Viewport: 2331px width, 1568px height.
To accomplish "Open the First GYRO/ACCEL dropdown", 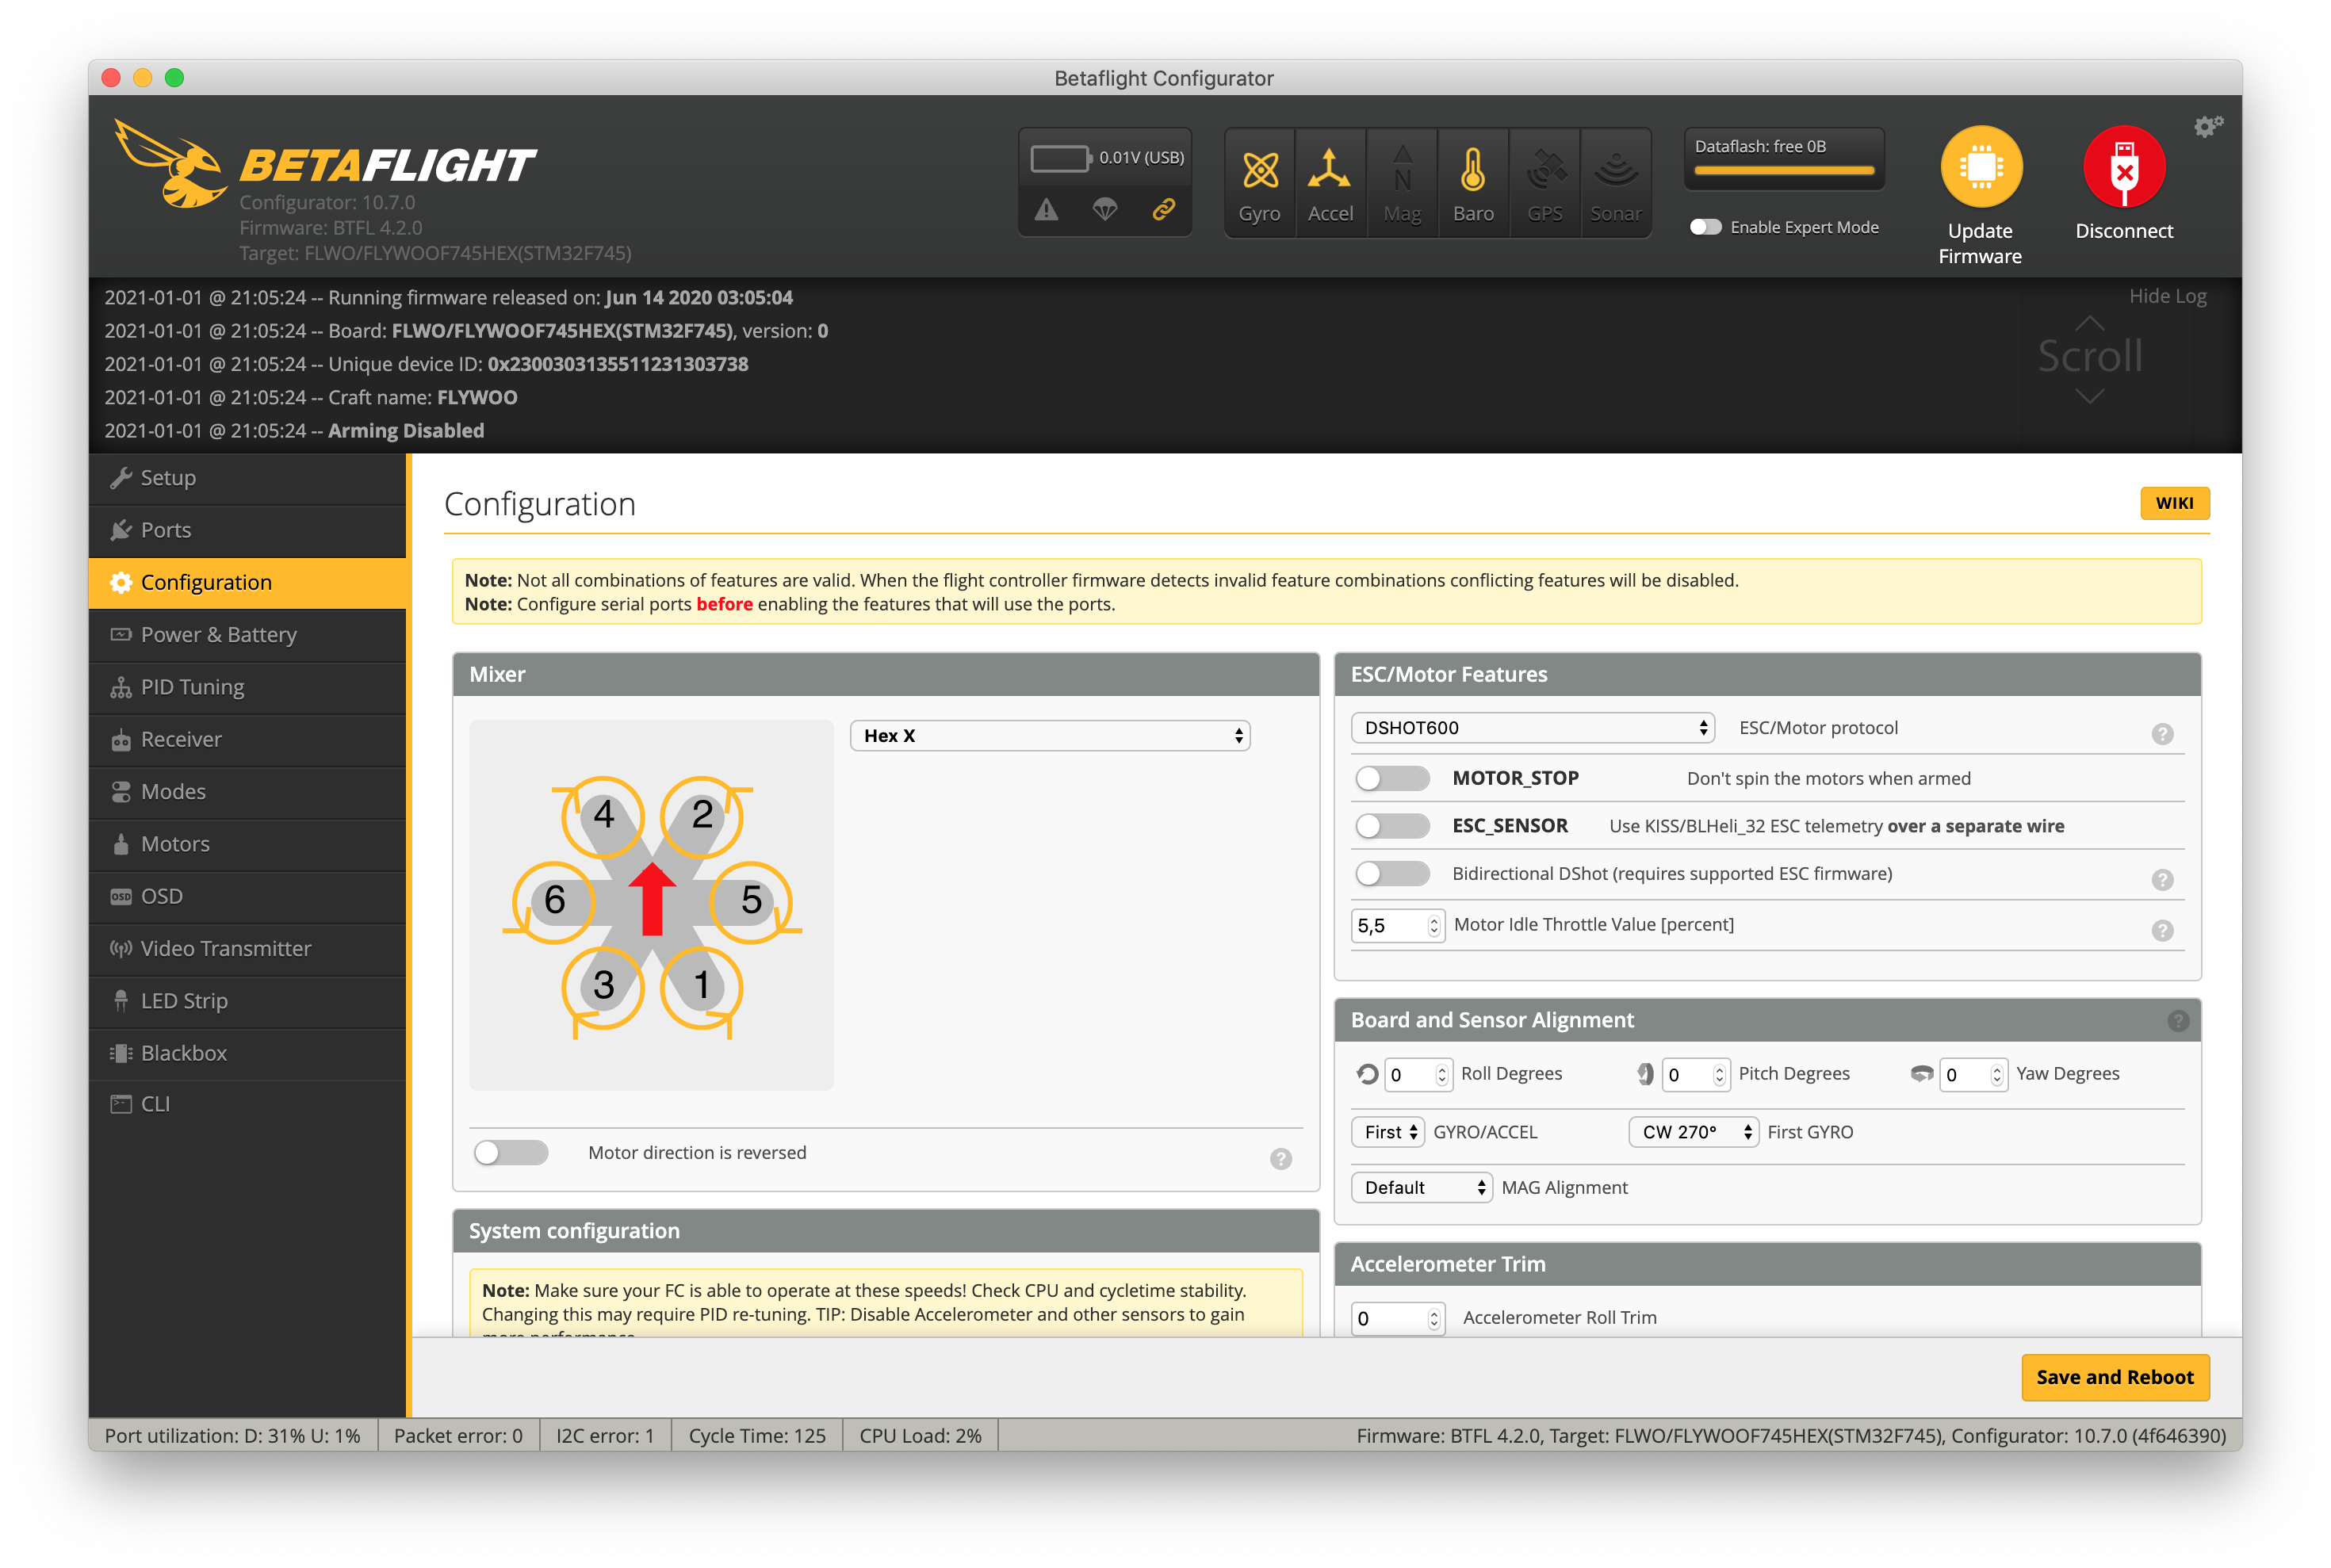I will pyautogui.click(x=1388, y=1132).
